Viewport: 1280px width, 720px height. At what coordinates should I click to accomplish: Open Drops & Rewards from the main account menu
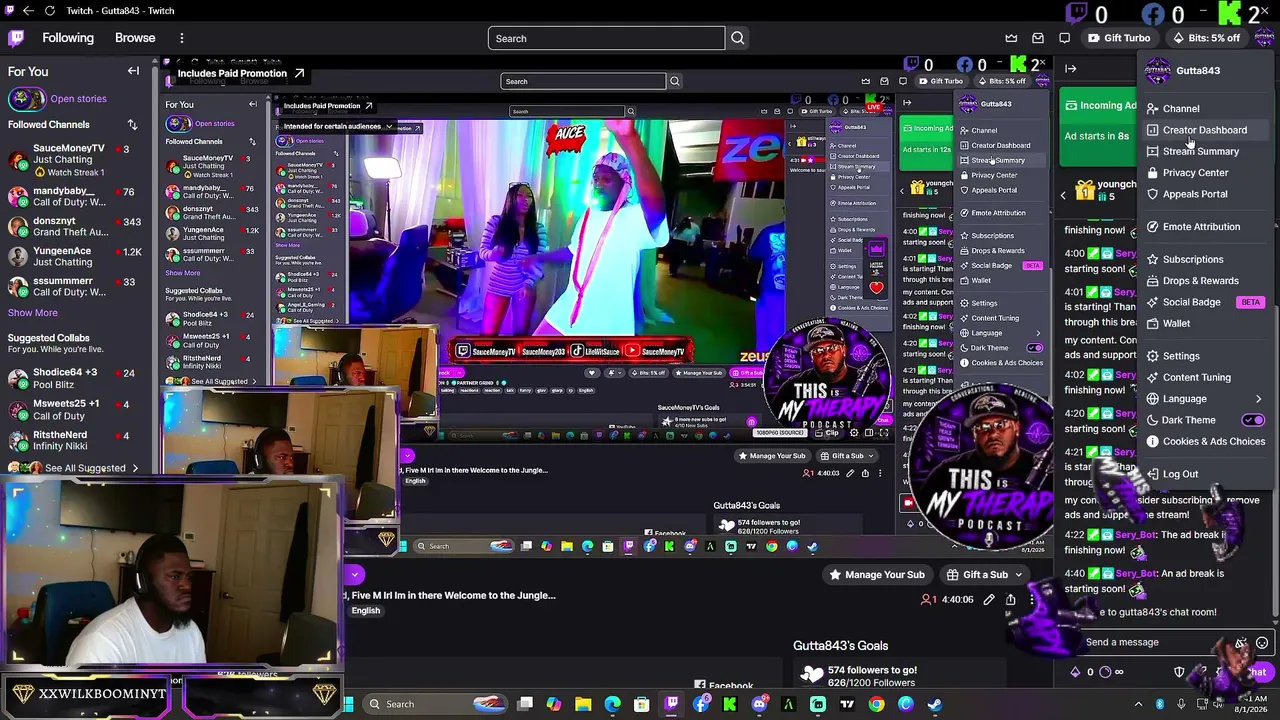tap(1208, 281)
